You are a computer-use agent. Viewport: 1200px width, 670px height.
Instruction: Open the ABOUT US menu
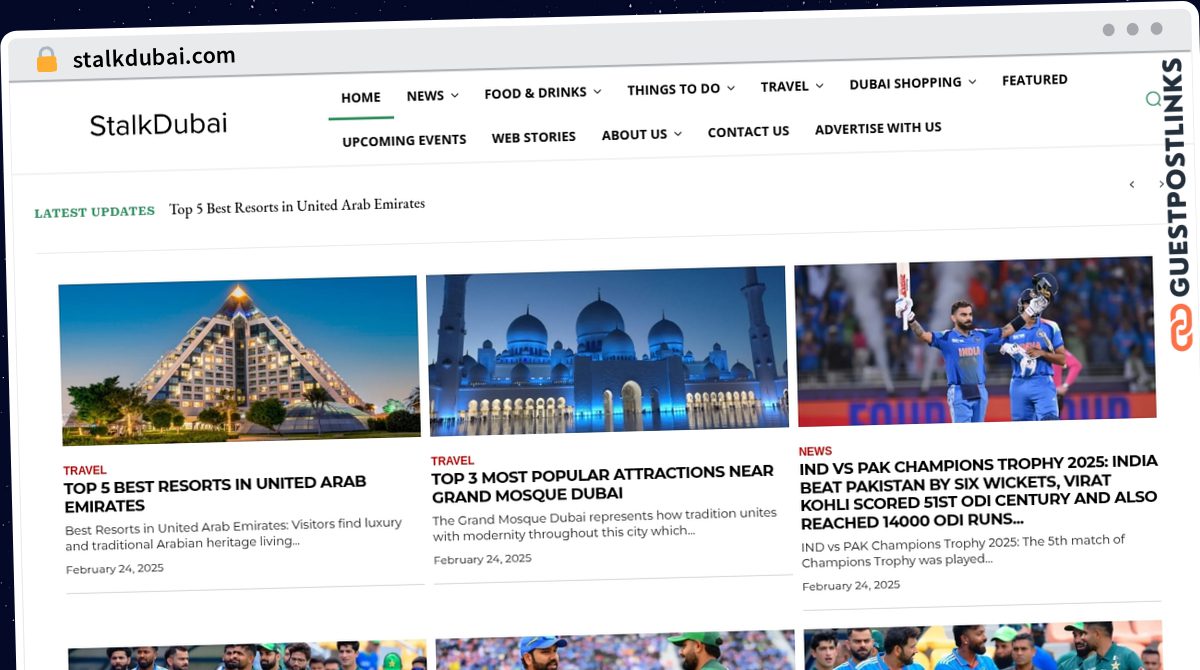(x=634, y=134)
